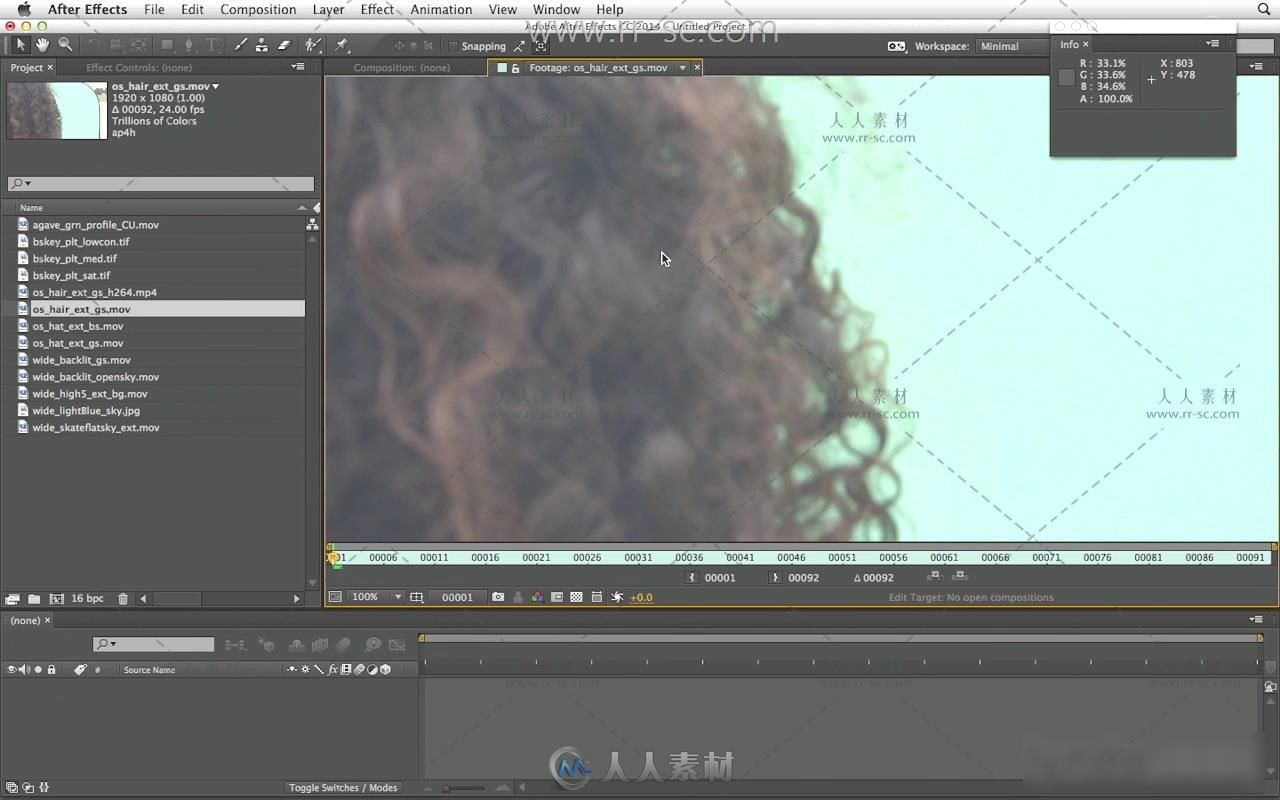The width and height of the screenshot is (1280, 800).
Task: Select the Roto Brush tool
Action: [313, 45]
